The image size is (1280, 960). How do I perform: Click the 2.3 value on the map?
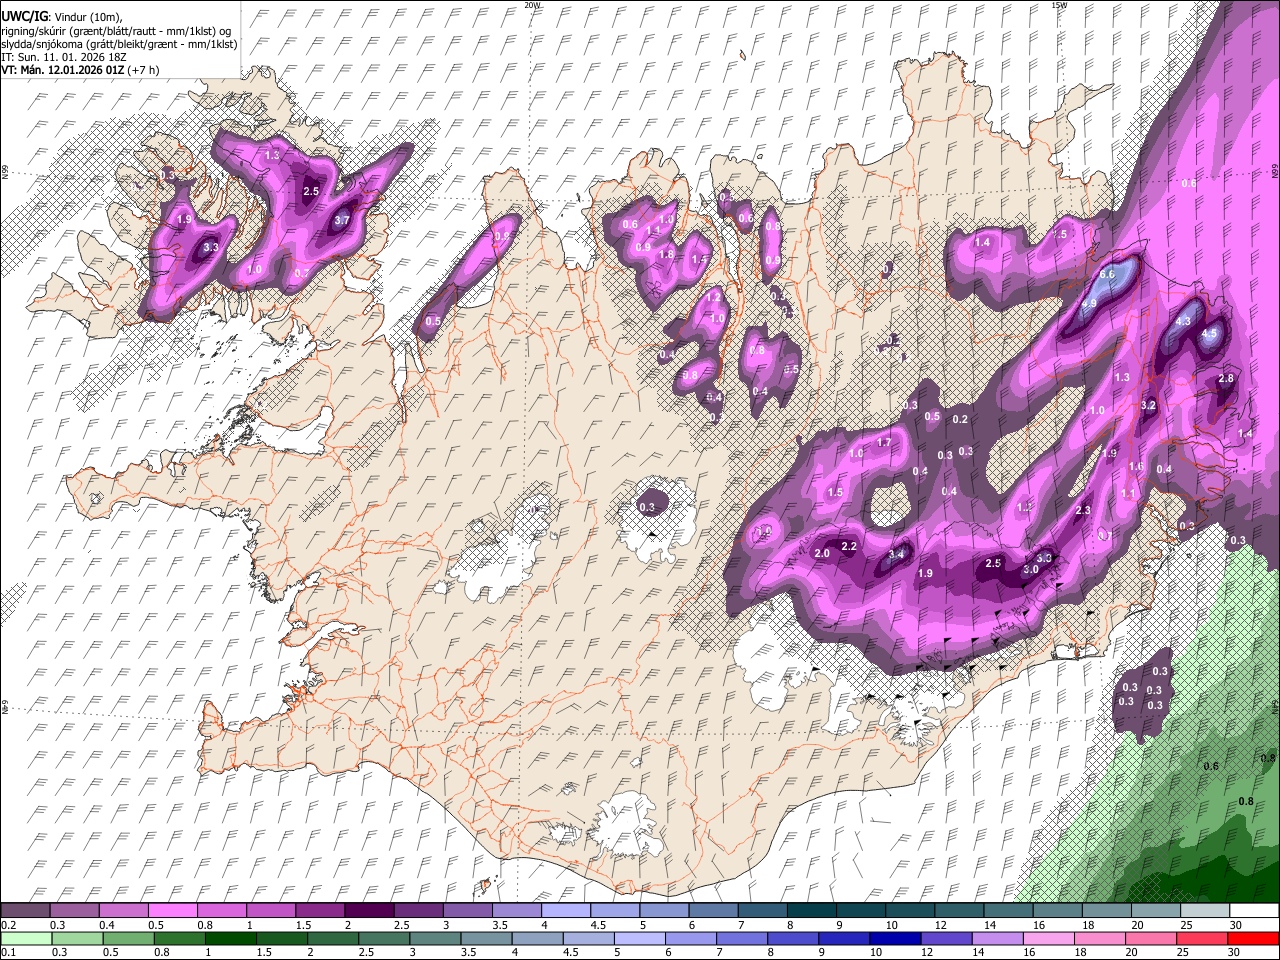click(x=1083, y=511)
